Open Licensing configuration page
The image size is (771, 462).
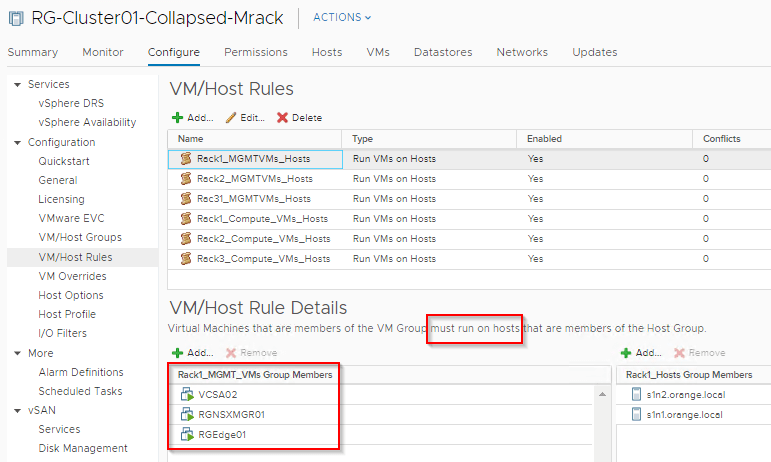coord(61,199)
